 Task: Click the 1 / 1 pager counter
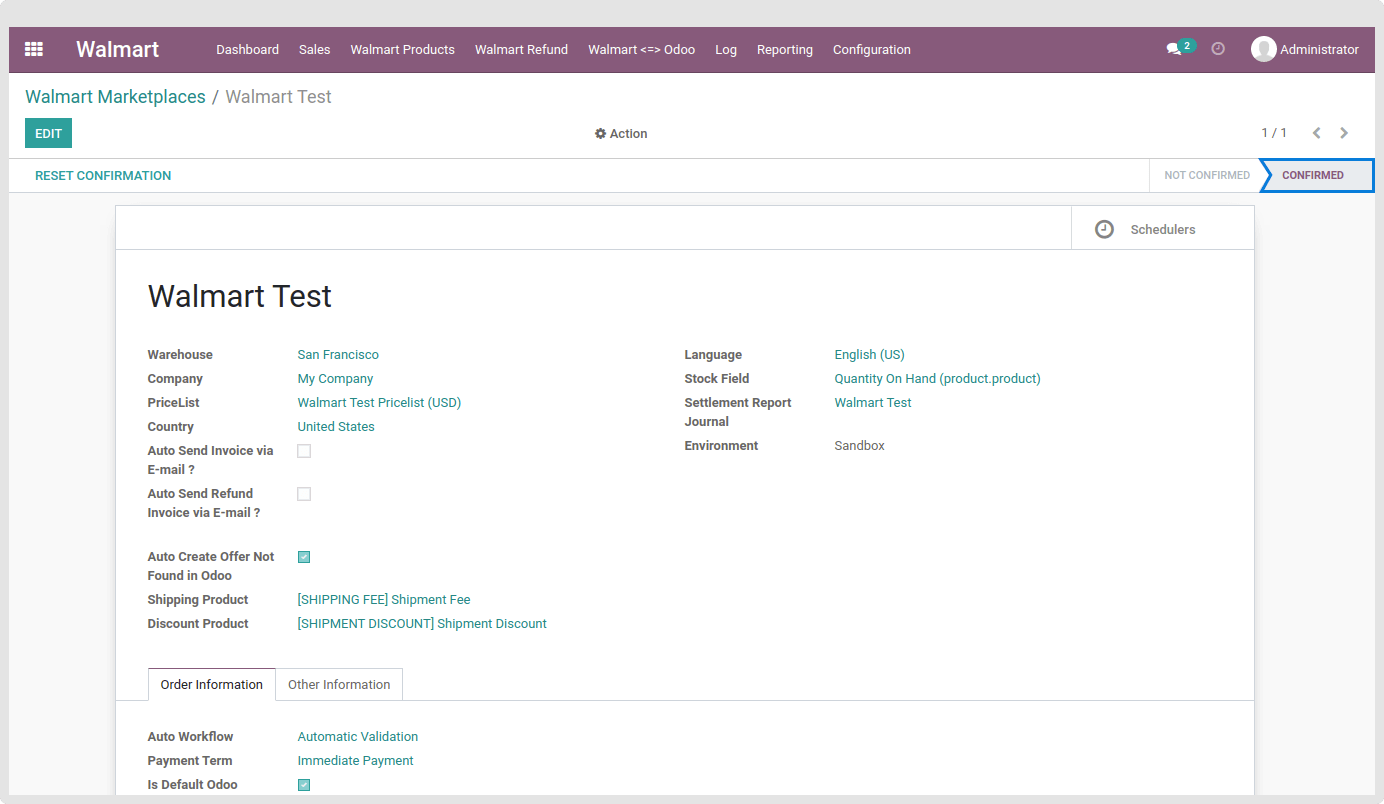[1274, 133]
